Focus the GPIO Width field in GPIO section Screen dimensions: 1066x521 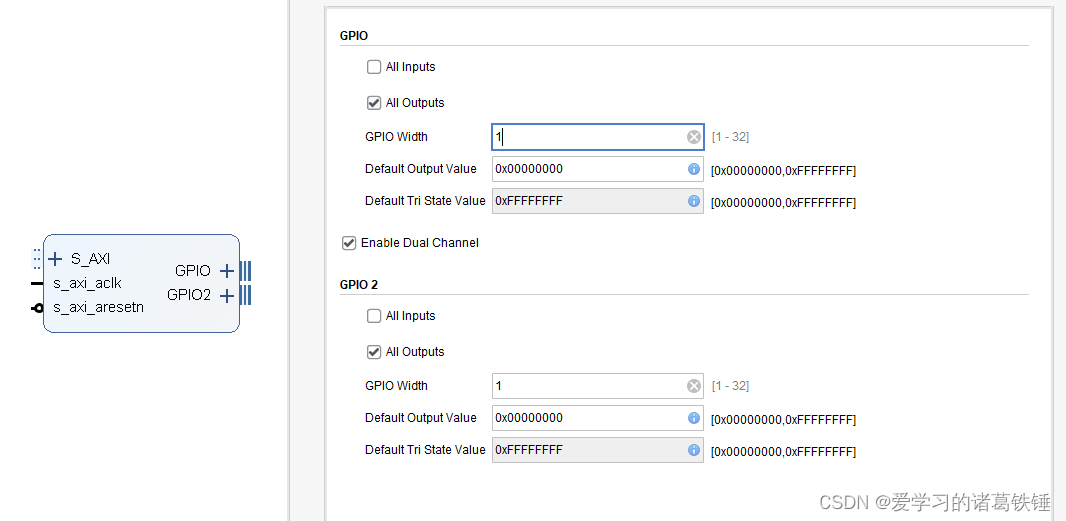598,137
